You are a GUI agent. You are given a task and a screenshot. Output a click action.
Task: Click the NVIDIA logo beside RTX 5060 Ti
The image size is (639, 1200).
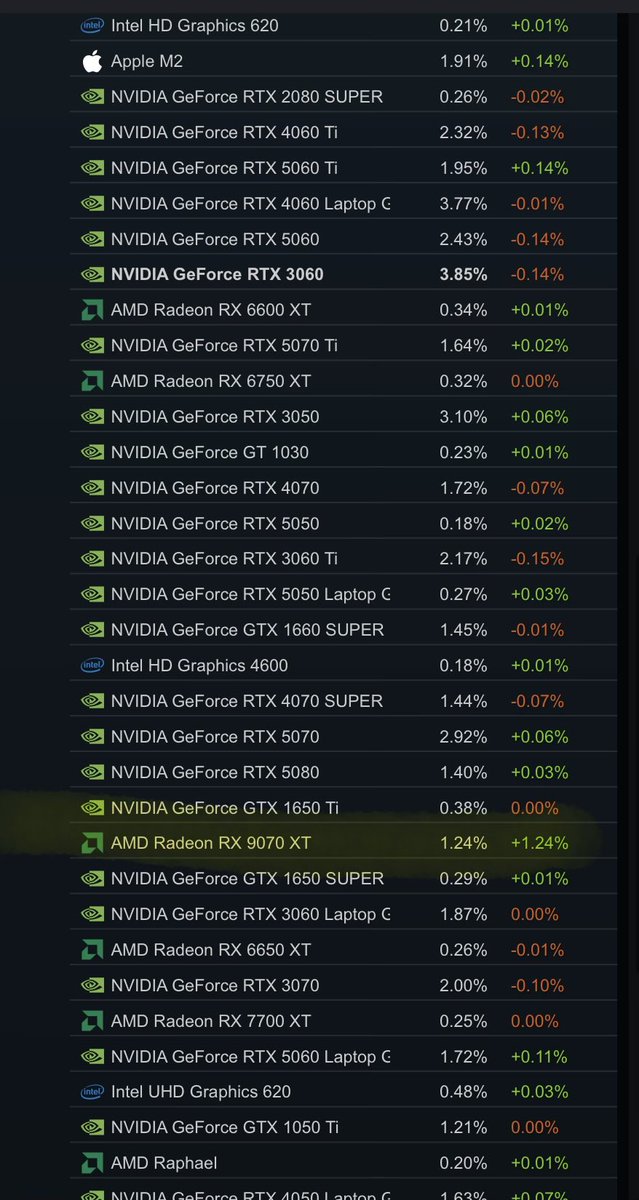pyautogui.click(x=92, y=168)
